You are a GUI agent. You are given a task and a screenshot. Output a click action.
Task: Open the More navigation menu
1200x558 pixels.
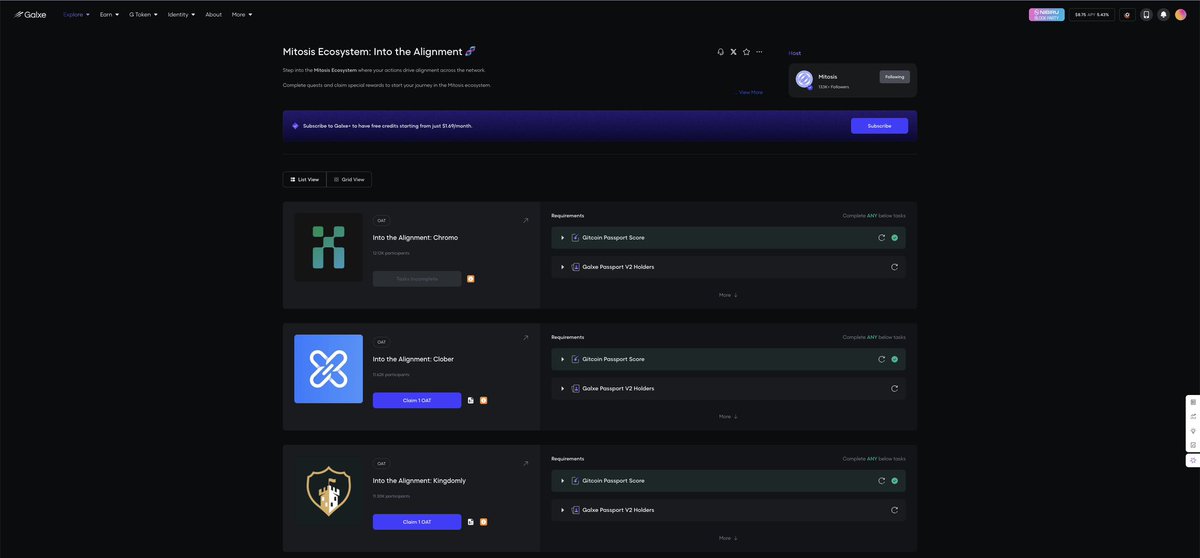pos(242,15)
